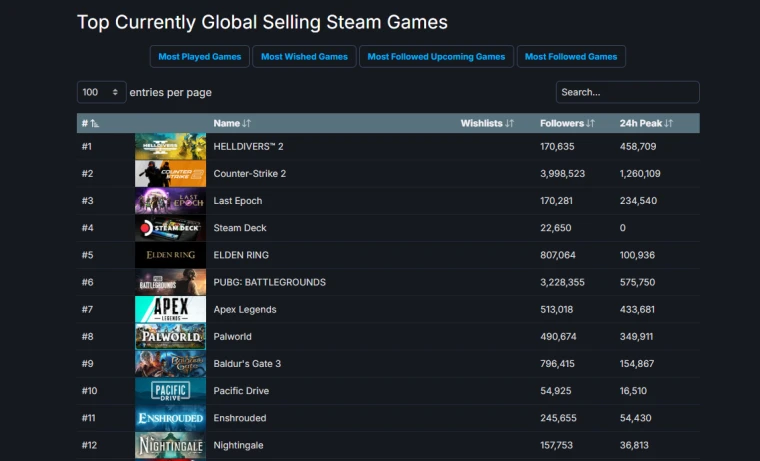Sort by 24h Peak column header
The image size is (760, 461).
coord(646,123)
